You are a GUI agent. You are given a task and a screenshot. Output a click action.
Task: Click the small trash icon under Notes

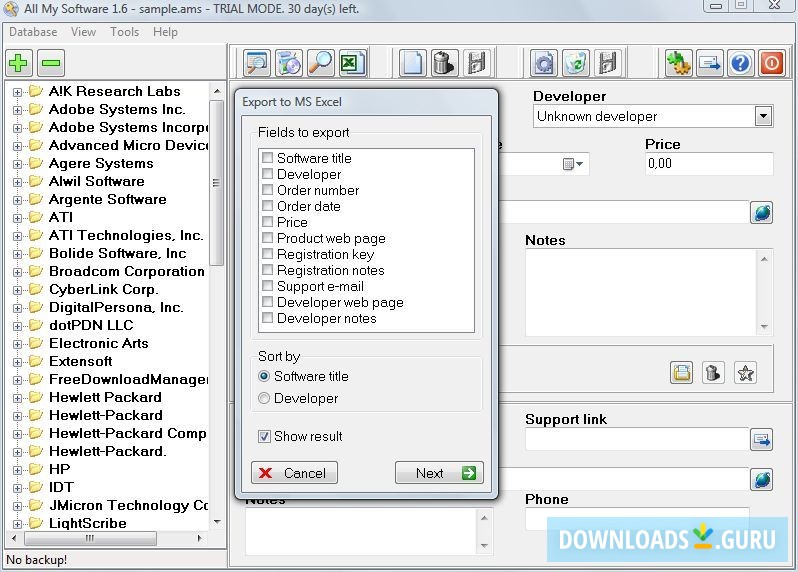714,373
